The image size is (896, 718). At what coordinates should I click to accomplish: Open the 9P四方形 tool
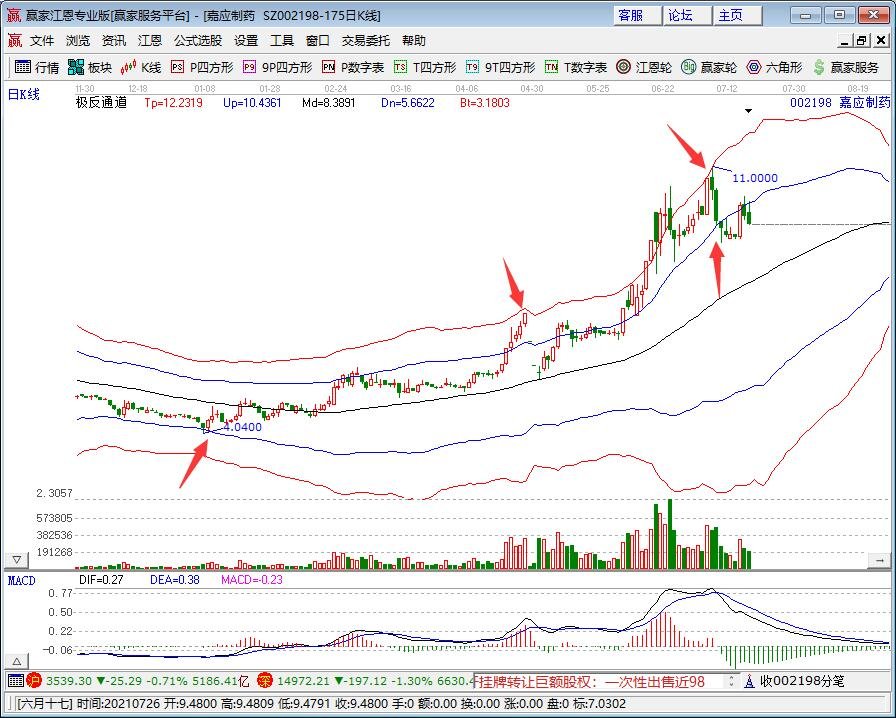pyautogui.click(x=277, y=67)
